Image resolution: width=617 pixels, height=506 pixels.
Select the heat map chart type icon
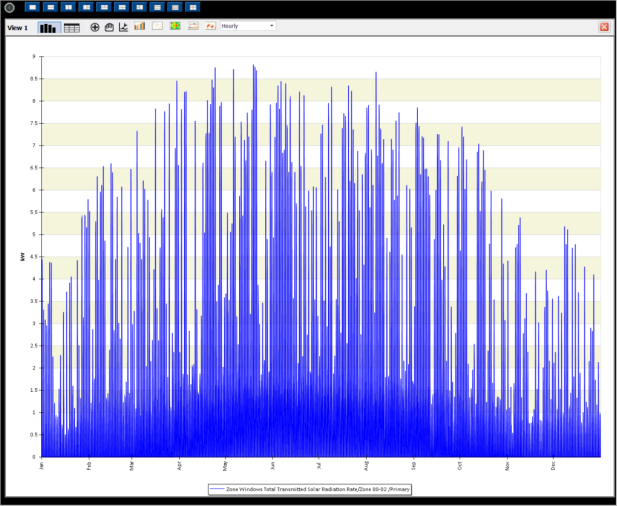(175, 26)
